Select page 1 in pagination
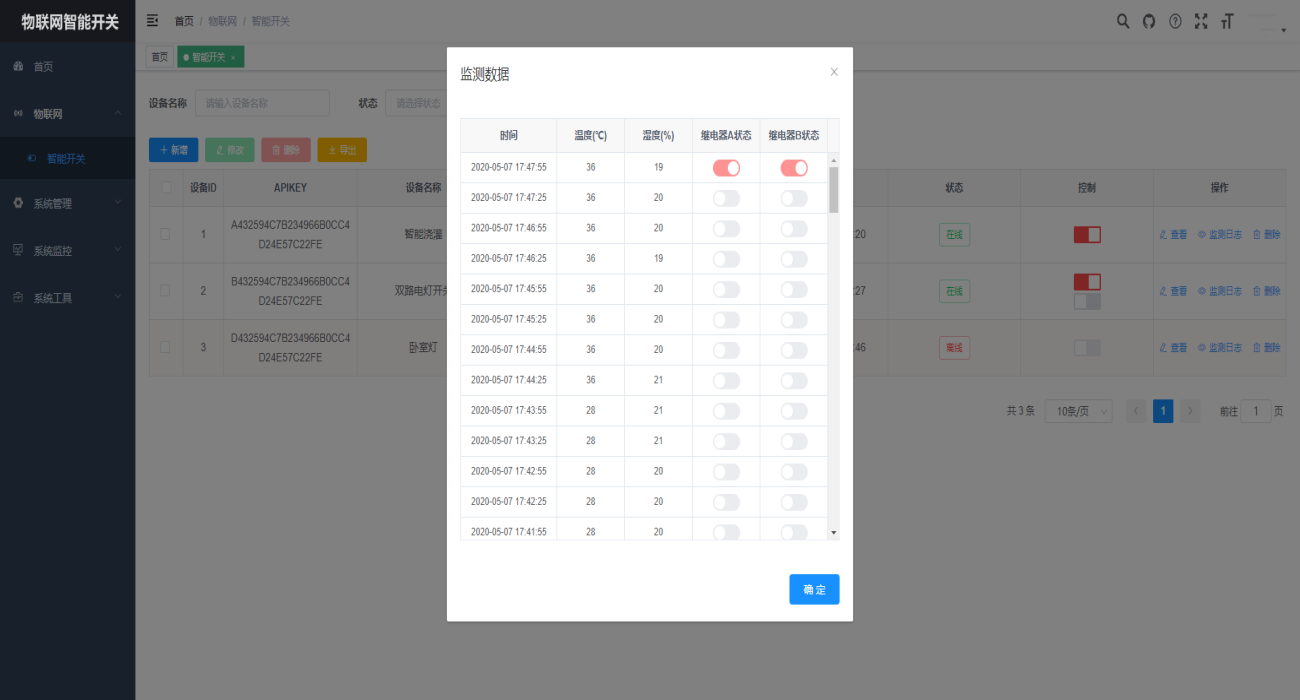Image resolution: width=1300 pixels, height=700 pixels. 1163,411
